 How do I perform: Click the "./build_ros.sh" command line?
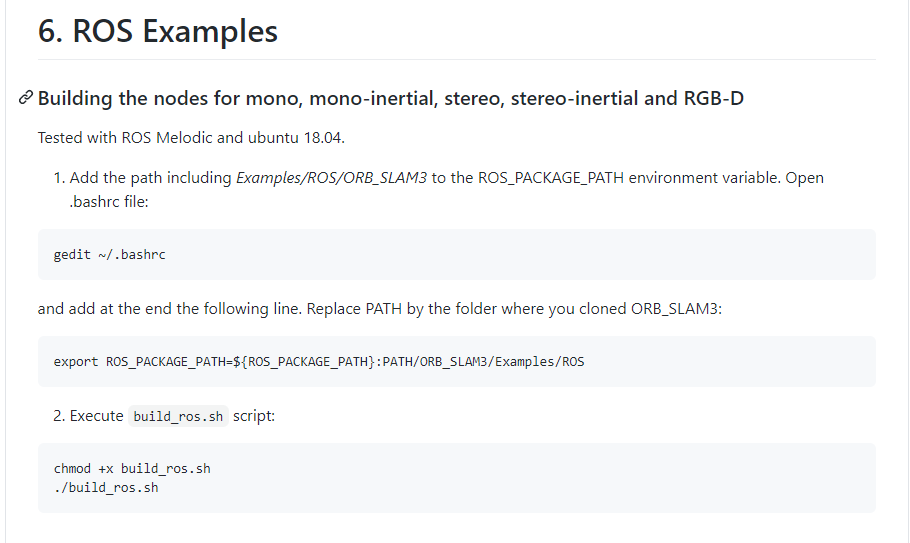coord(106,488)
